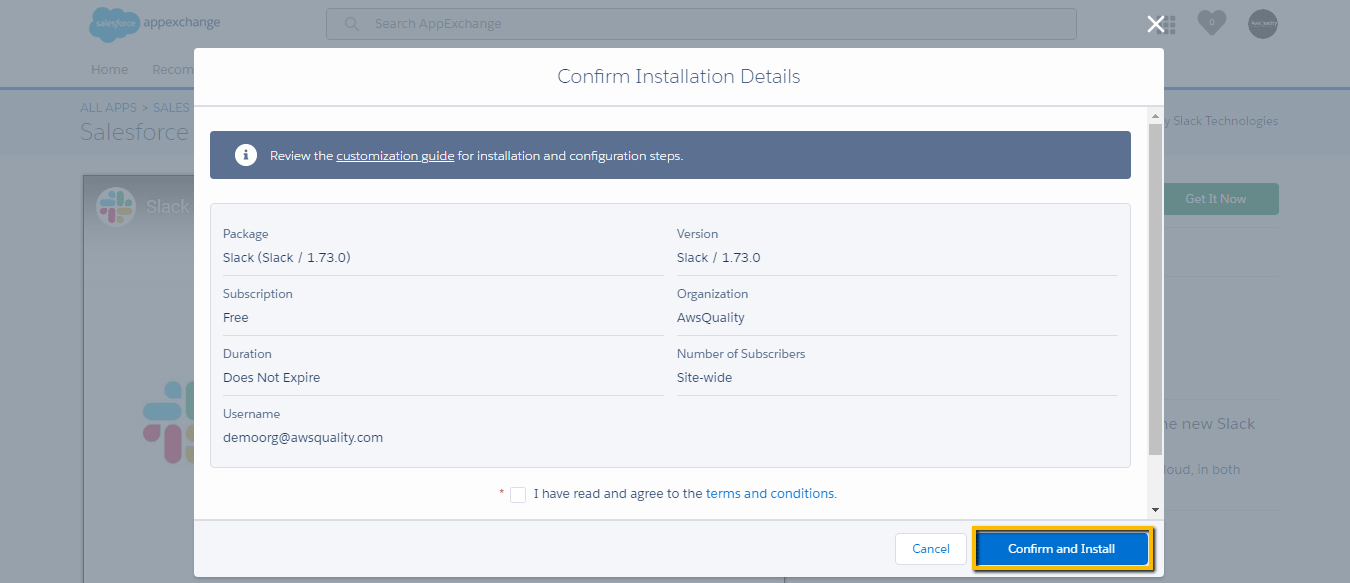The height and width of the screenshot is (583, 1350).
Task: Click the Salesforce AppExchange logo
Action: pos(155,24)
